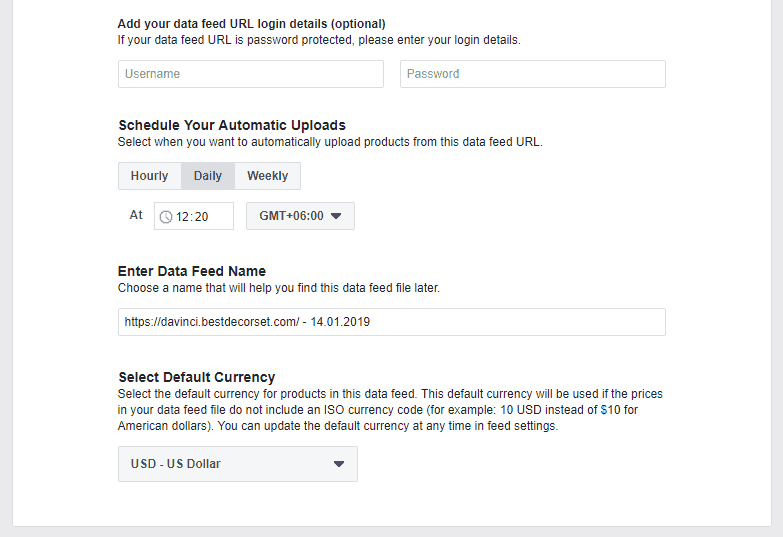Click the clock icon in the time field
The image size is (783, 537).
coord(166,216)
